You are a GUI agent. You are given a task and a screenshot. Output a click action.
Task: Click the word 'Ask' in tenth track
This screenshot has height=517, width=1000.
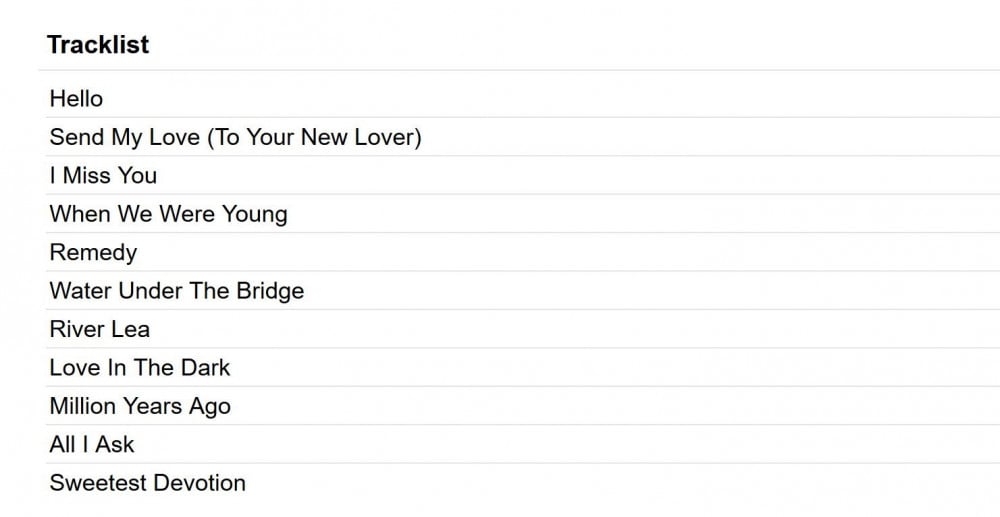[x=114, y=444]
